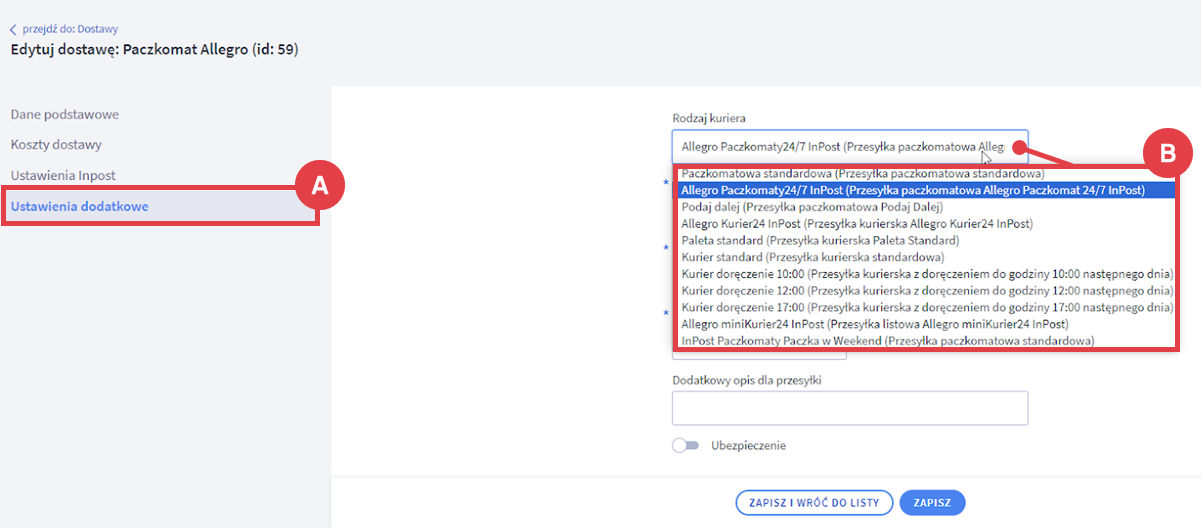1201x528 pixels.
Task: Select the Ustawienia dodatkowe section
Action: [80, 206]
